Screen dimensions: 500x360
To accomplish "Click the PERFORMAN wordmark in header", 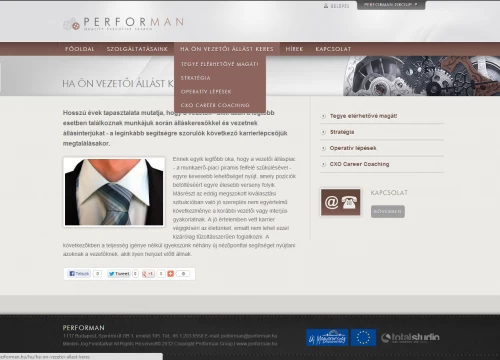I will [133, 22].
